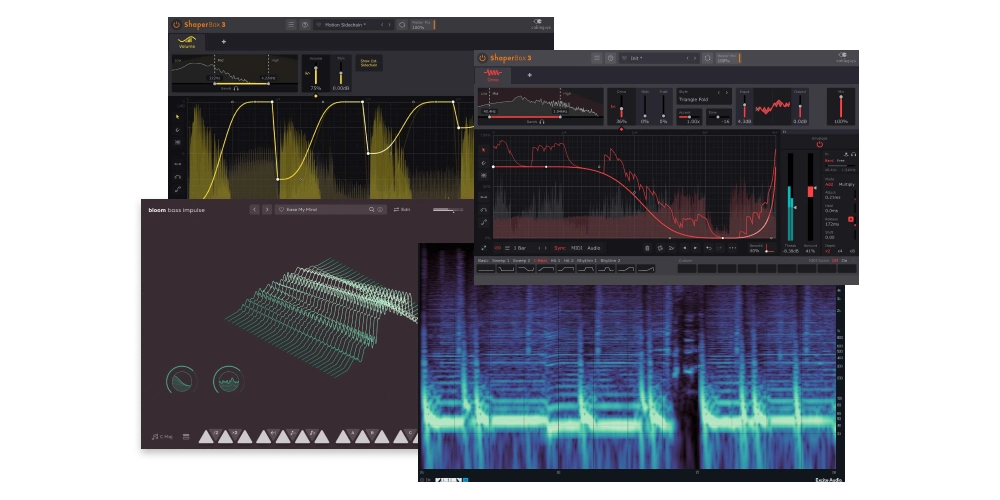Undo last edit in Drive editor

(x=709, y=248)
